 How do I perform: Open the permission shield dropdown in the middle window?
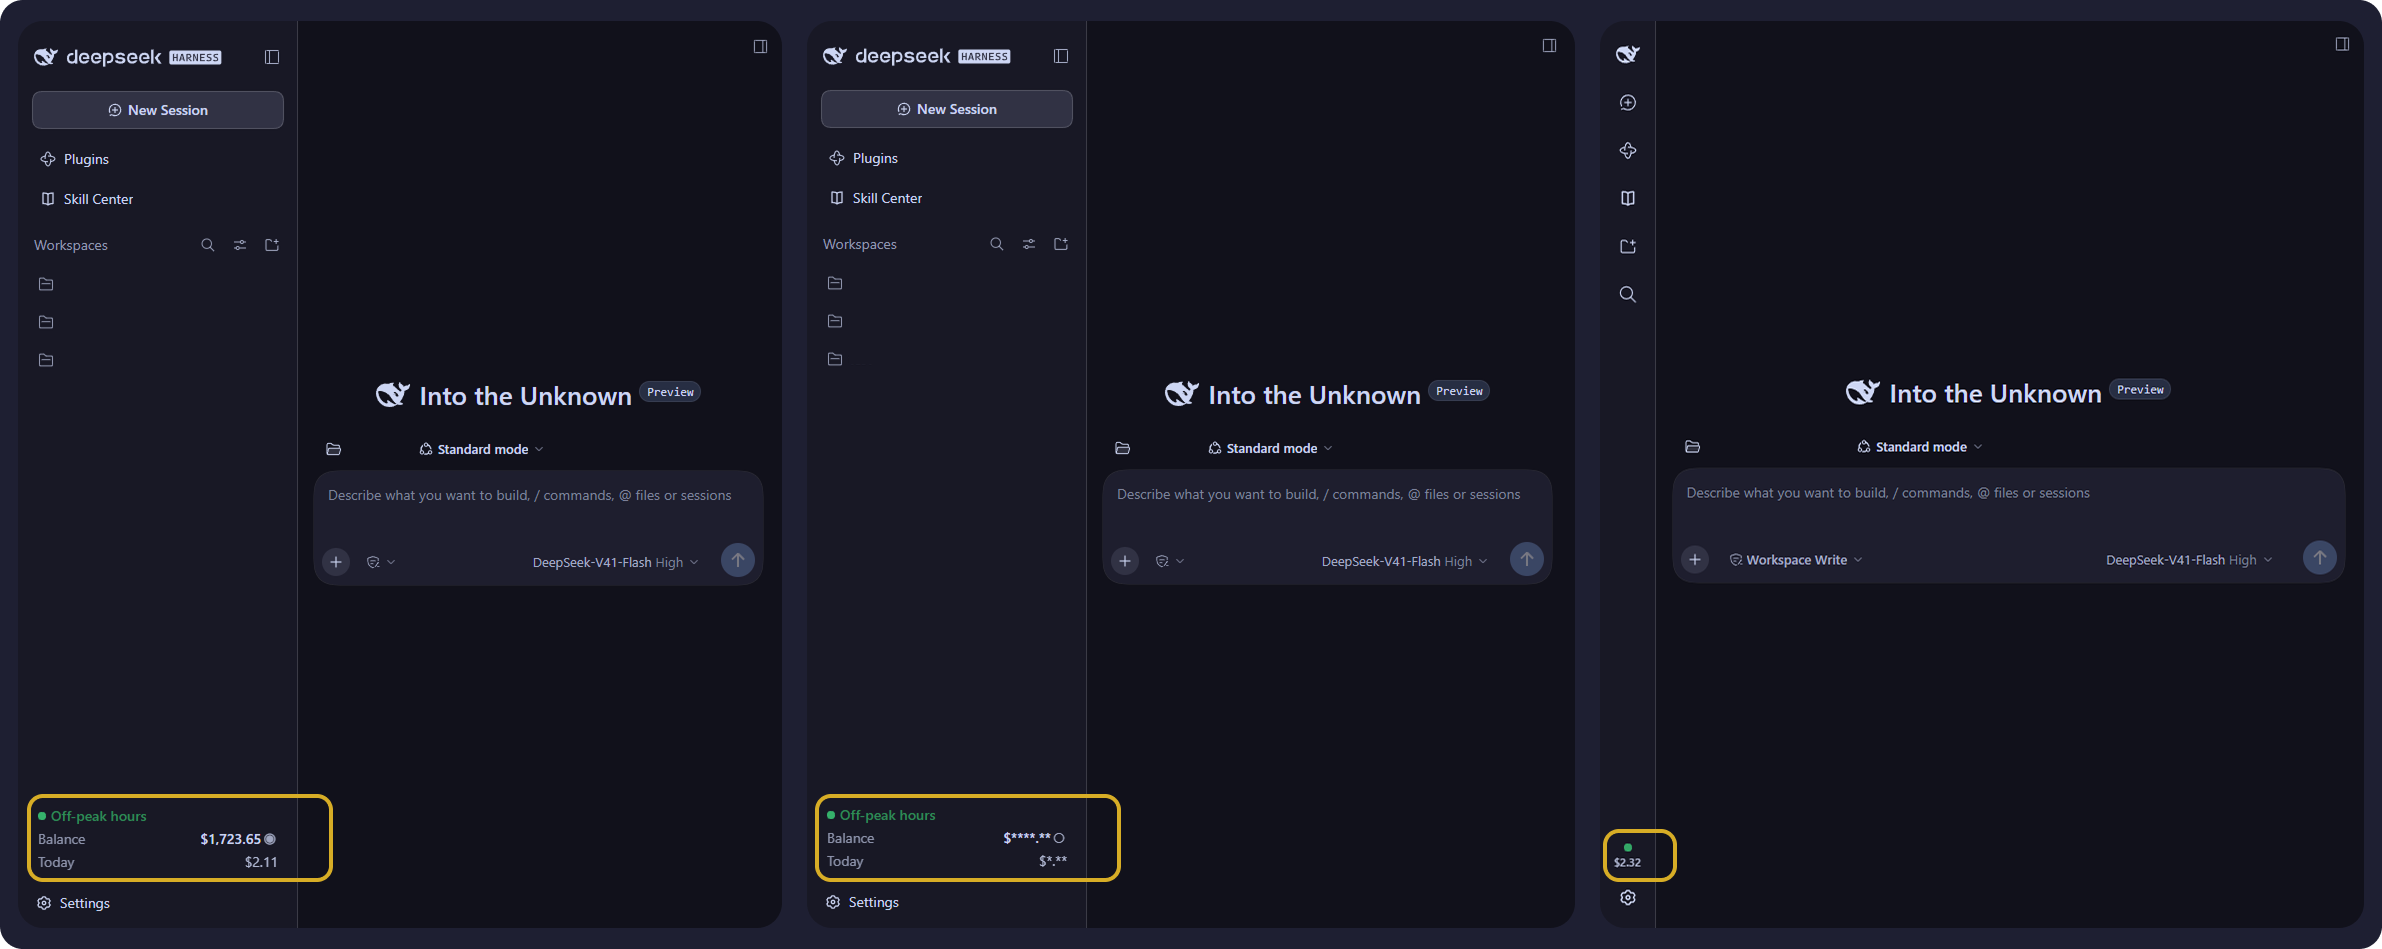(x=1170, y=561)
